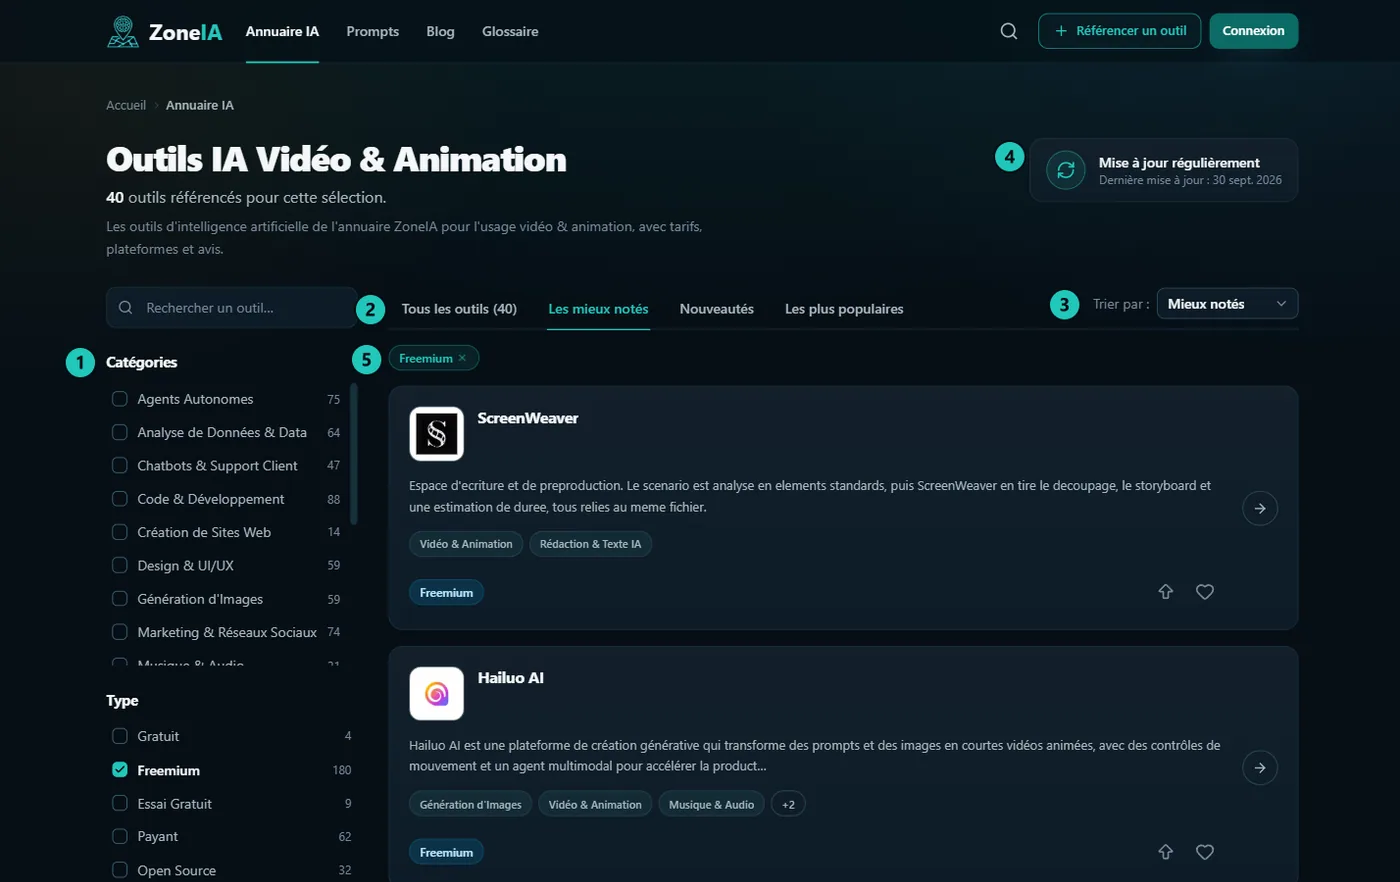The width and height of the screenshot is (1400, 882).
Task: Select Création de Sites Web category
Action: 120,532
